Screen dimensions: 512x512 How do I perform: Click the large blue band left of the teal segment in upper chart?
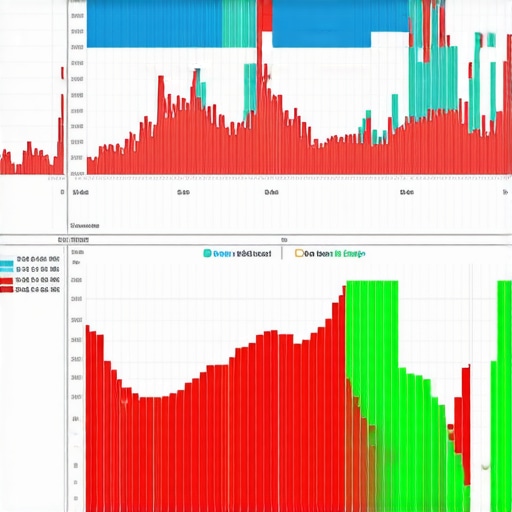154,23
